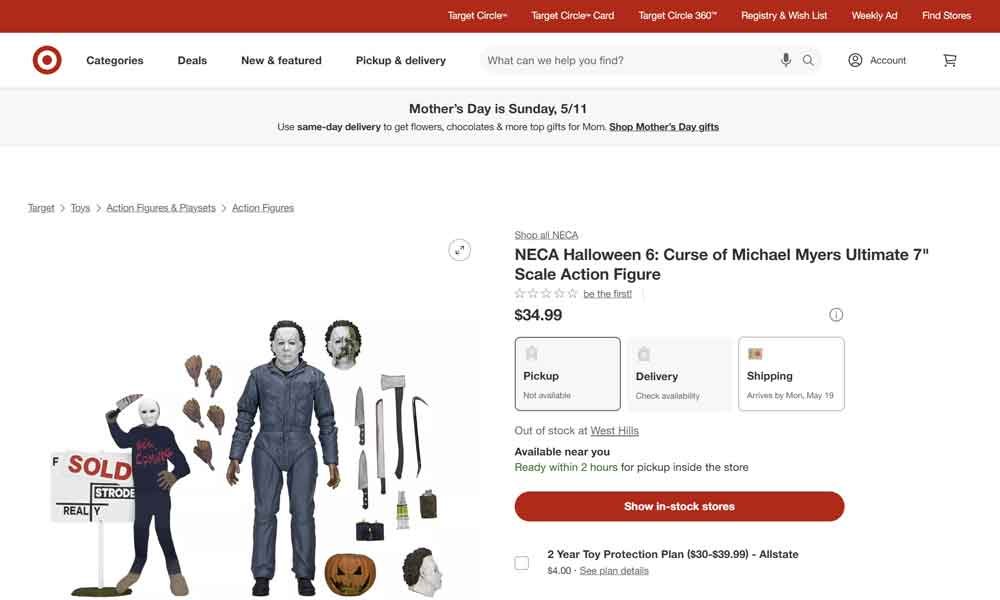Click the price info circle icon

click(x=836, y=314)
